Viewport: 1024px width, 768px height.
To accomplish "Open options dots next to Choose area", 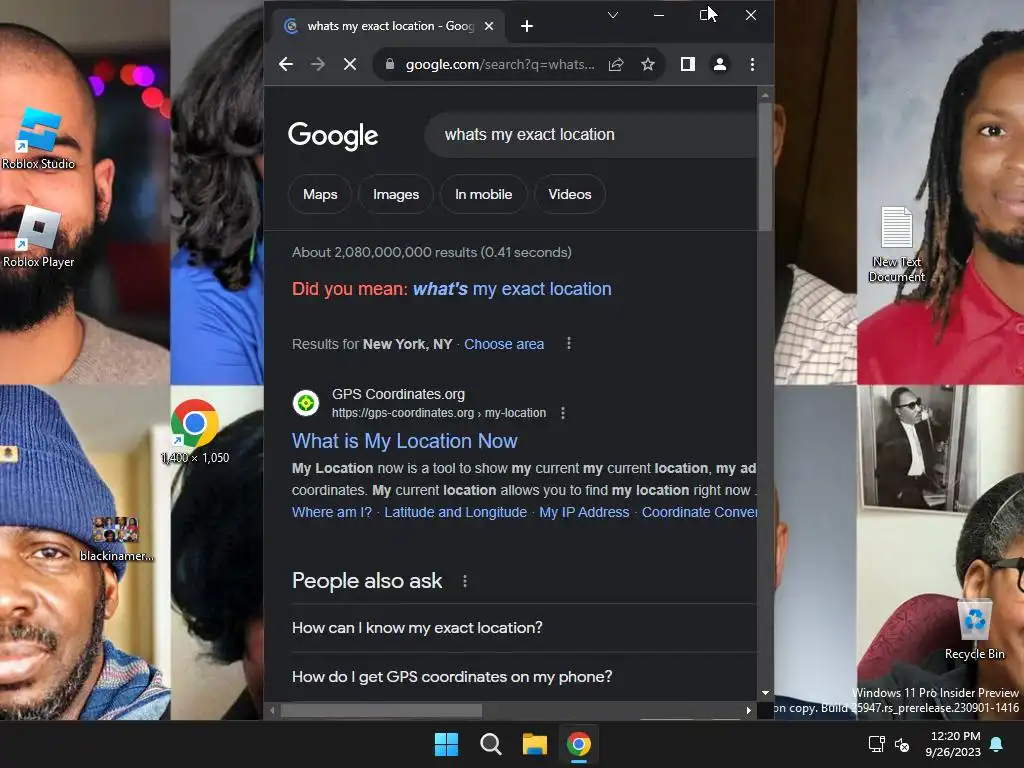I will tap(569, 344).
